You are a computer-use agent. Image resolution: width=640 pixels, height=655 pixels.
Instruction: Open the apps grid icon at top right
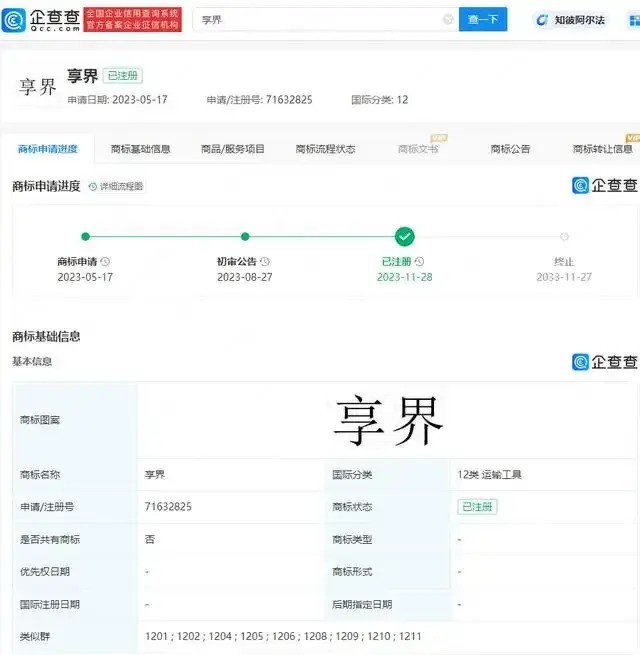[x=634, y=20]
